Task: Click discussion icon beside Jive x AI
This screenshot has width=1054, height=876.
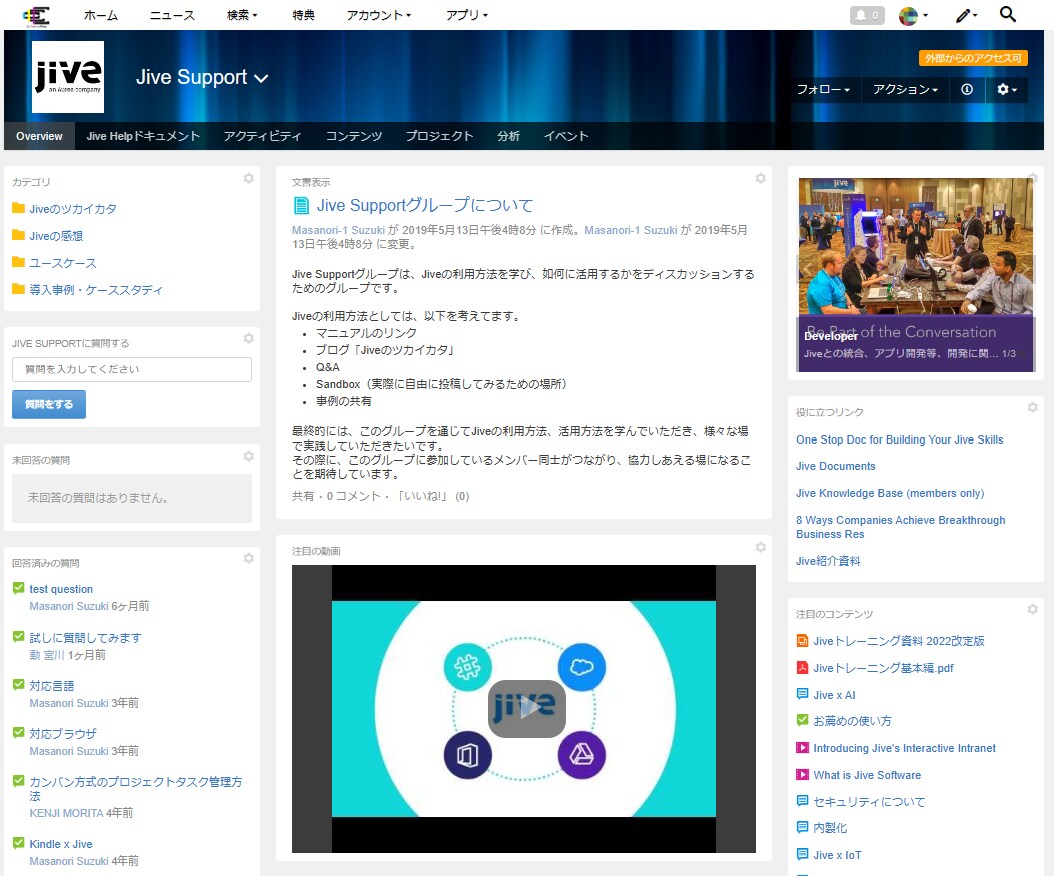Action: (x=802, y=694)
